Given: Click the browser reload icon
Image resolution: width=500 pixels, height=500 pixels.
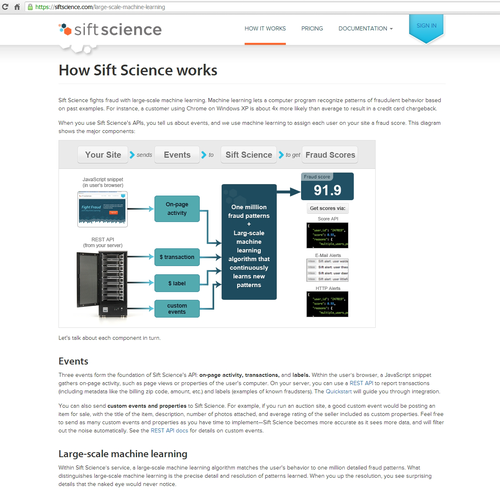Looking at the screenshot, I should (5, 7).
